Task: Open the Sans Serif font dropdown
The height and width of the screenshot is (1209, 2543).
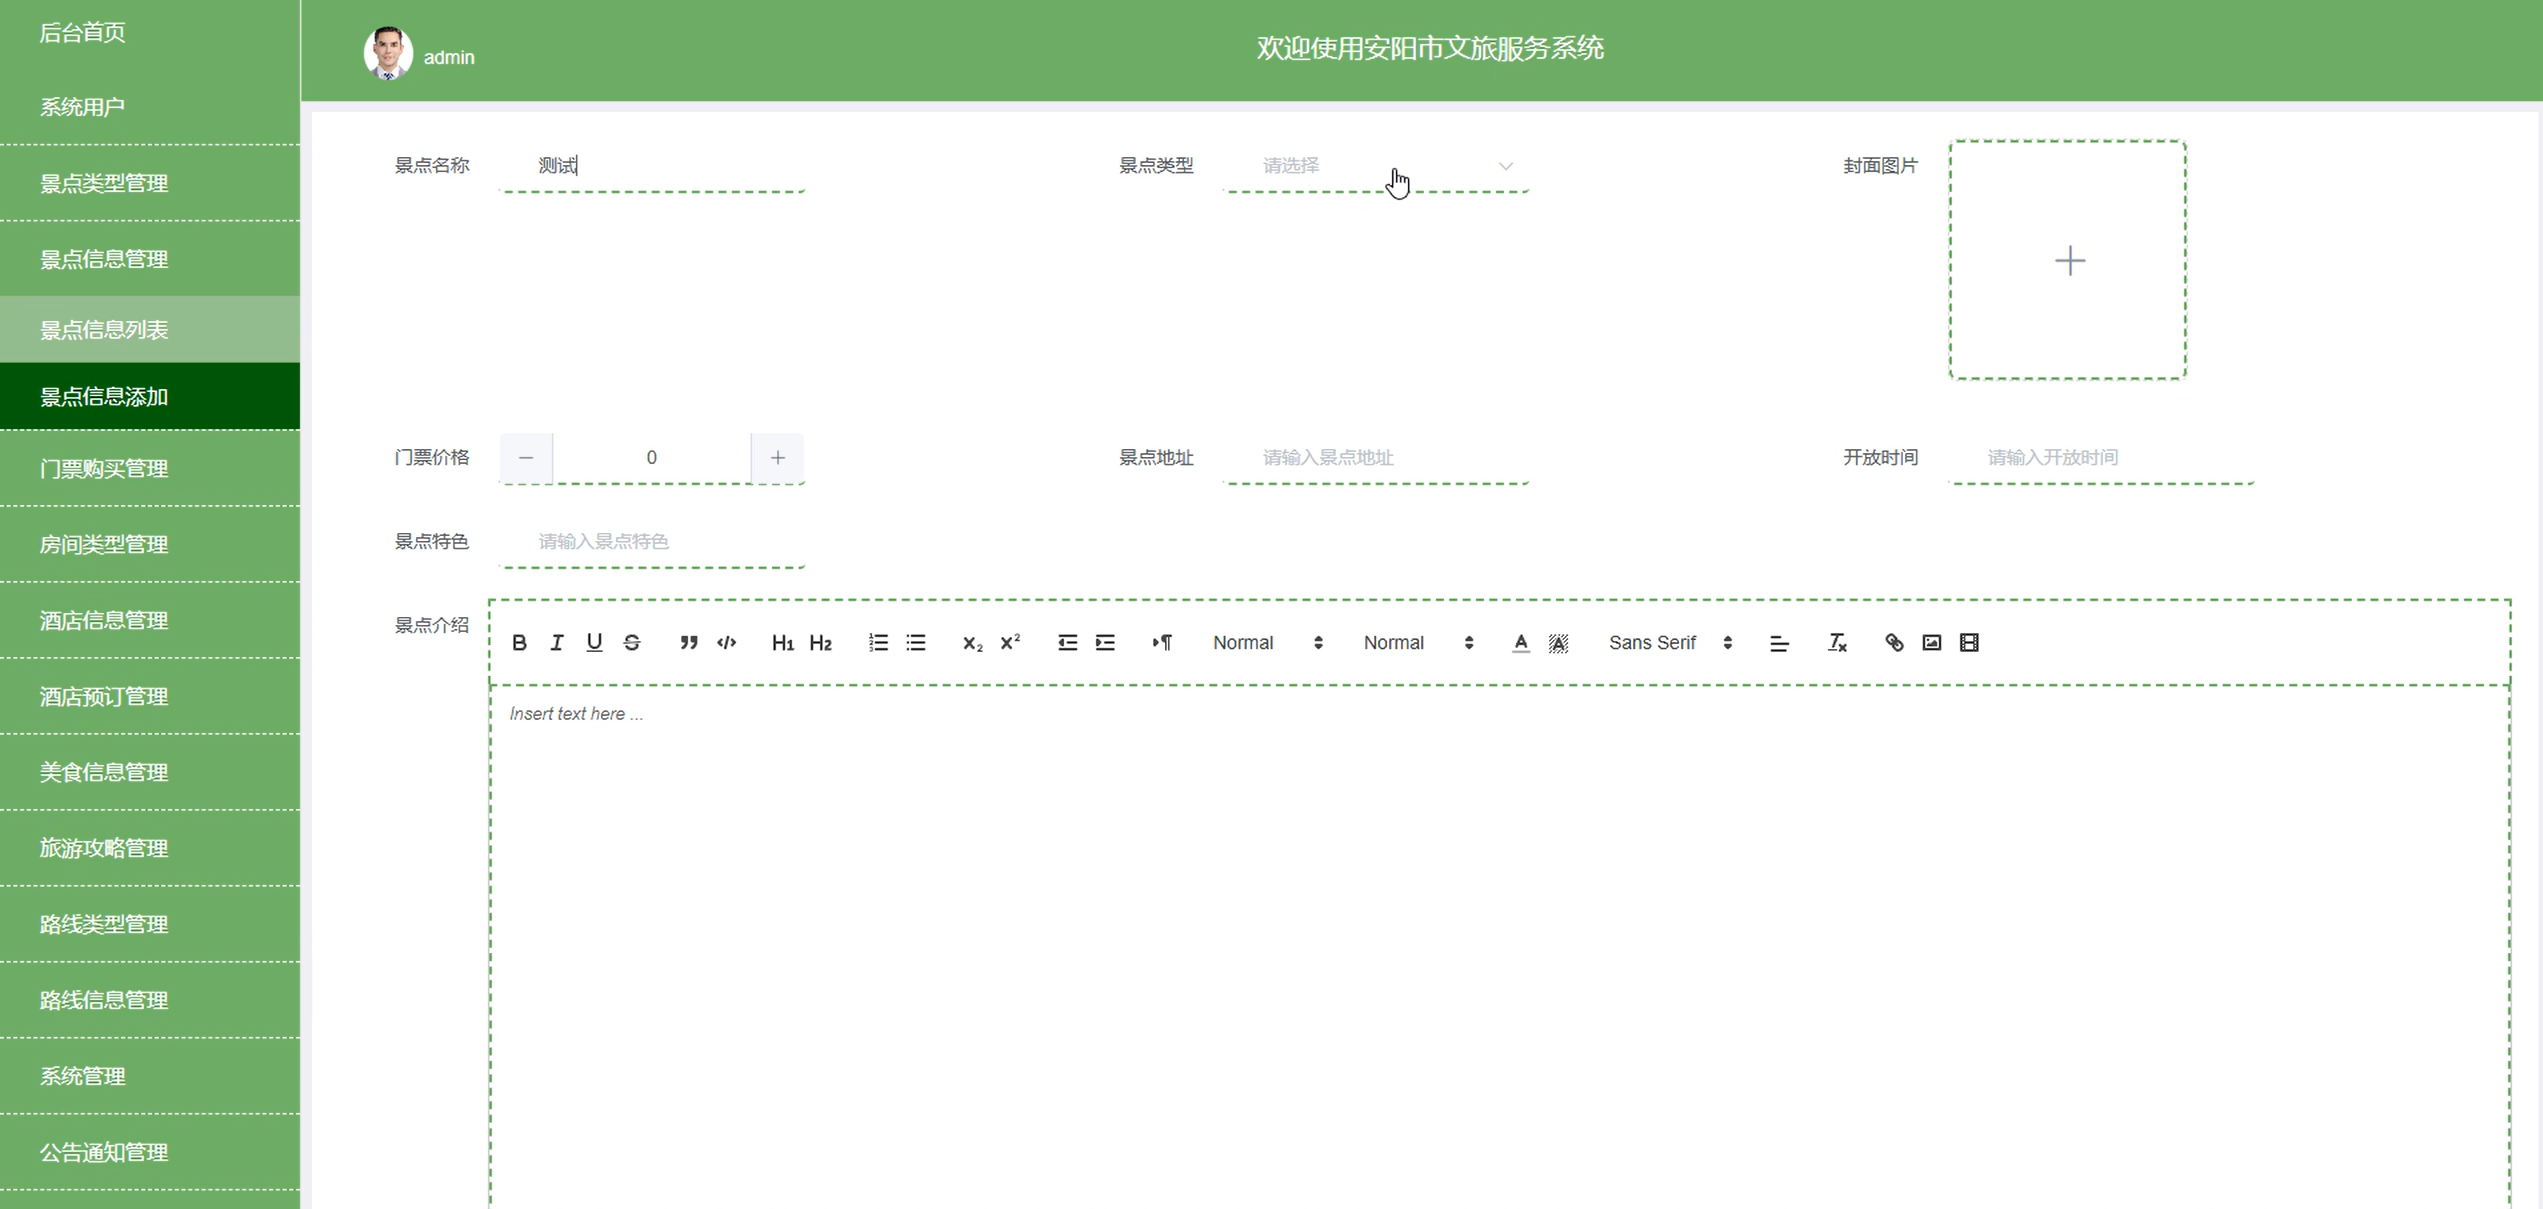Action: (1669, 643)
